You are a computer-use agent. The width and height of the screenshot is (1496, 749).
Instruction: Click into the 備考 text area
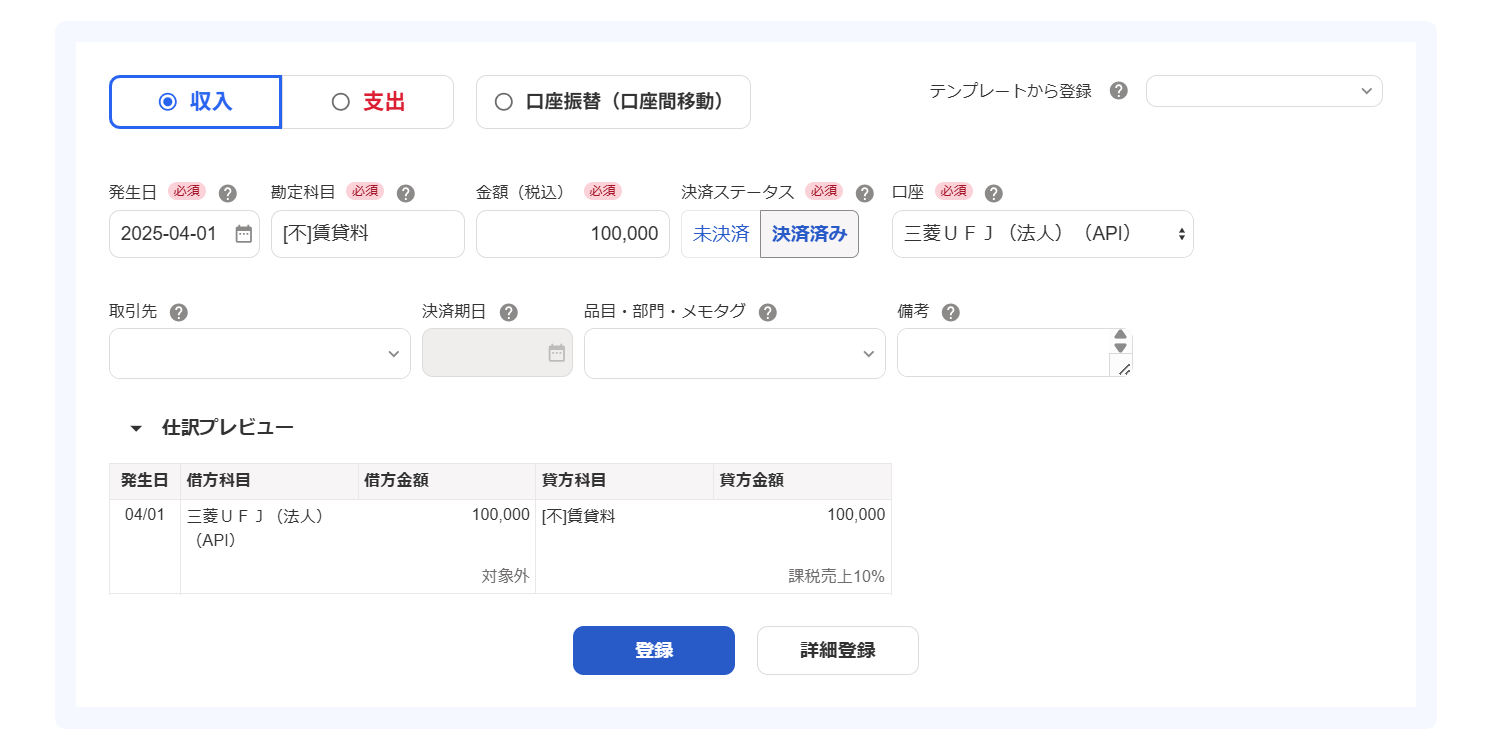tap(1004, 353)
